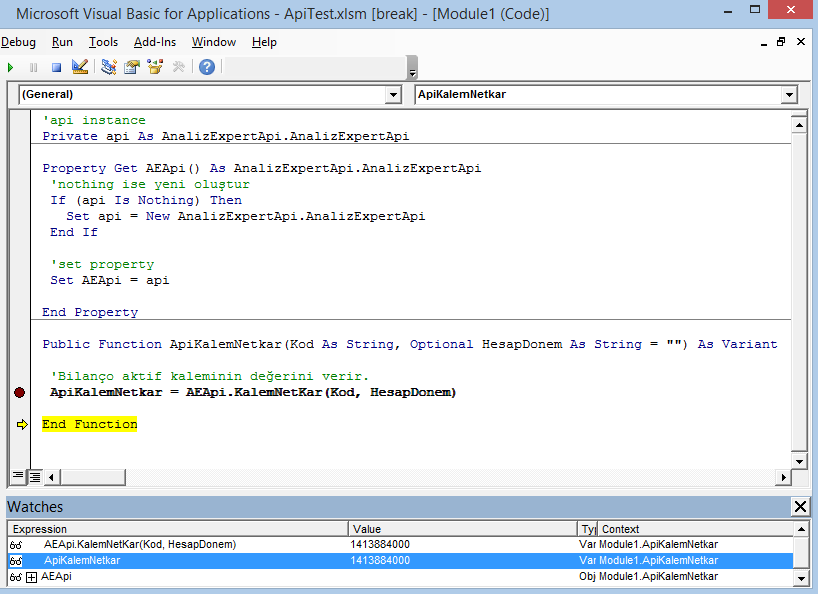Screen dimensions: 818x594
Task: Toggle Design Mode icon in toolbar
Action: pyautogui.click(x=80, y=67)
